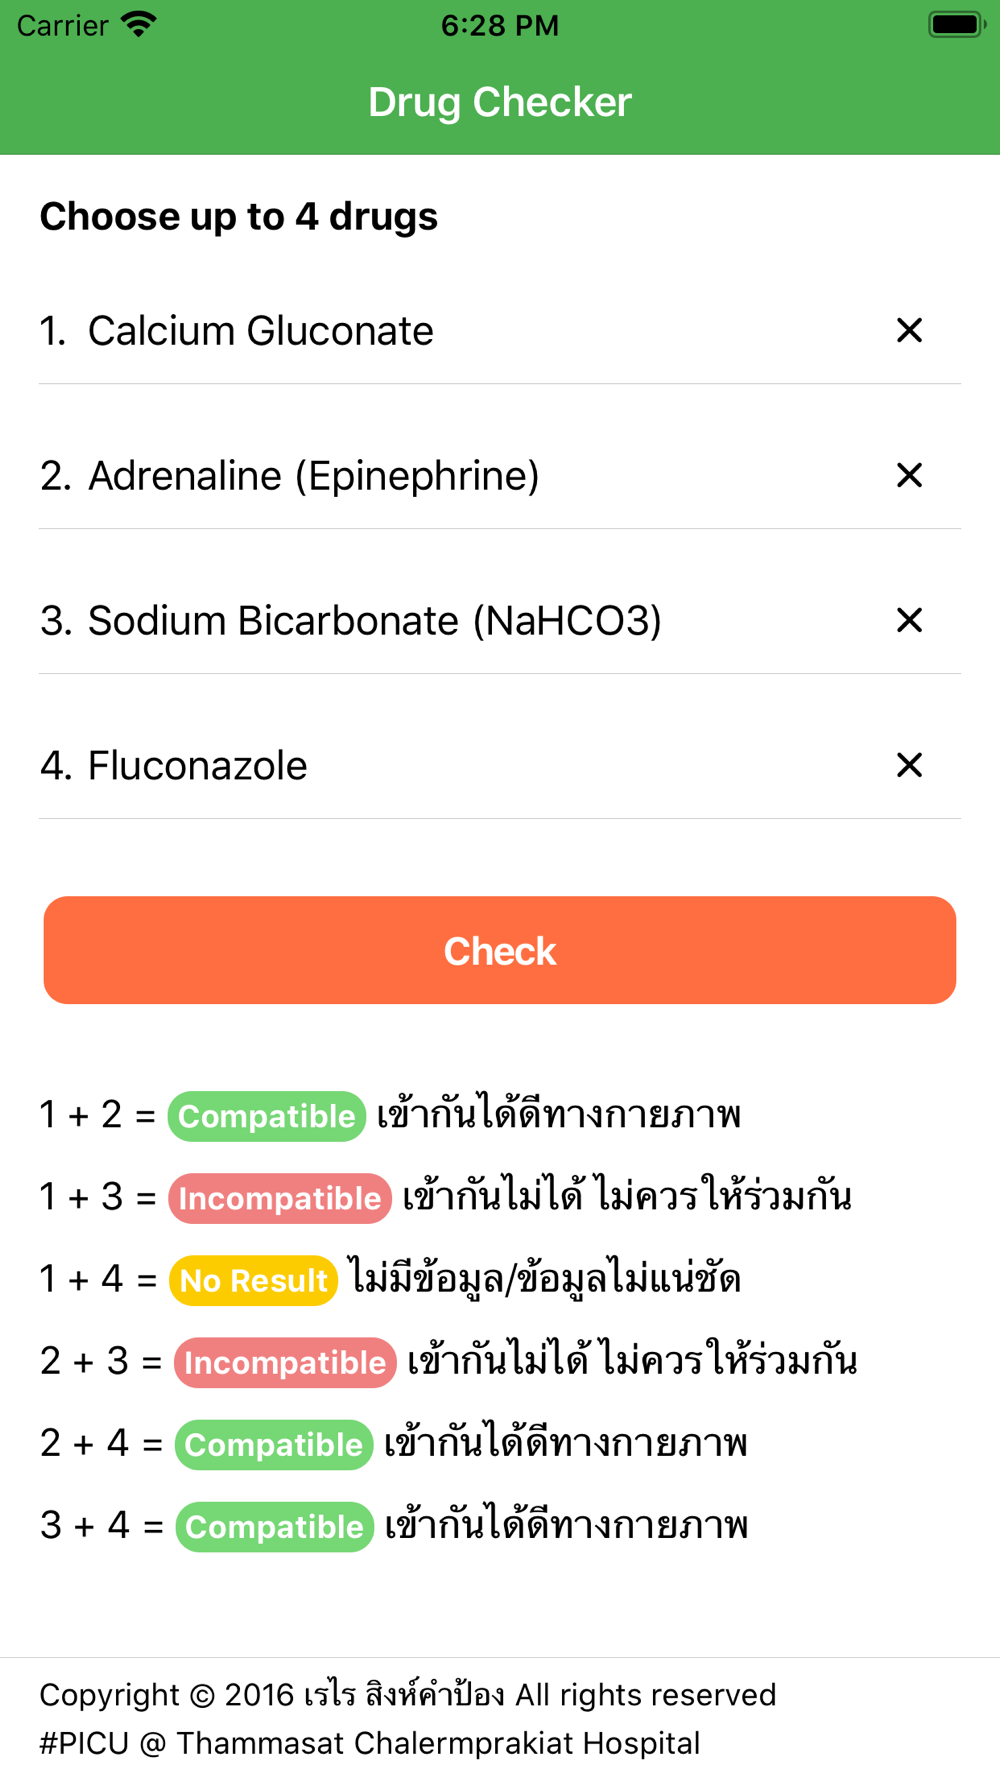The image size is (1000, 1778).
Task: Tap the Compatible badge for 2 + 4
Action: pyautogui.click(x=274, y=1444)
